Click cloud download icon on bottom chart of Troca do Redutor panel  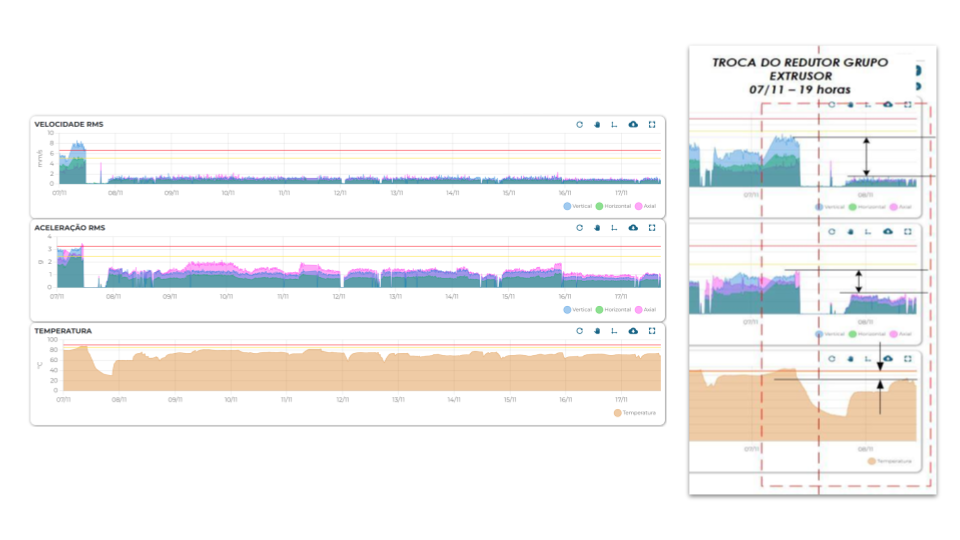(x=888, y=359)
